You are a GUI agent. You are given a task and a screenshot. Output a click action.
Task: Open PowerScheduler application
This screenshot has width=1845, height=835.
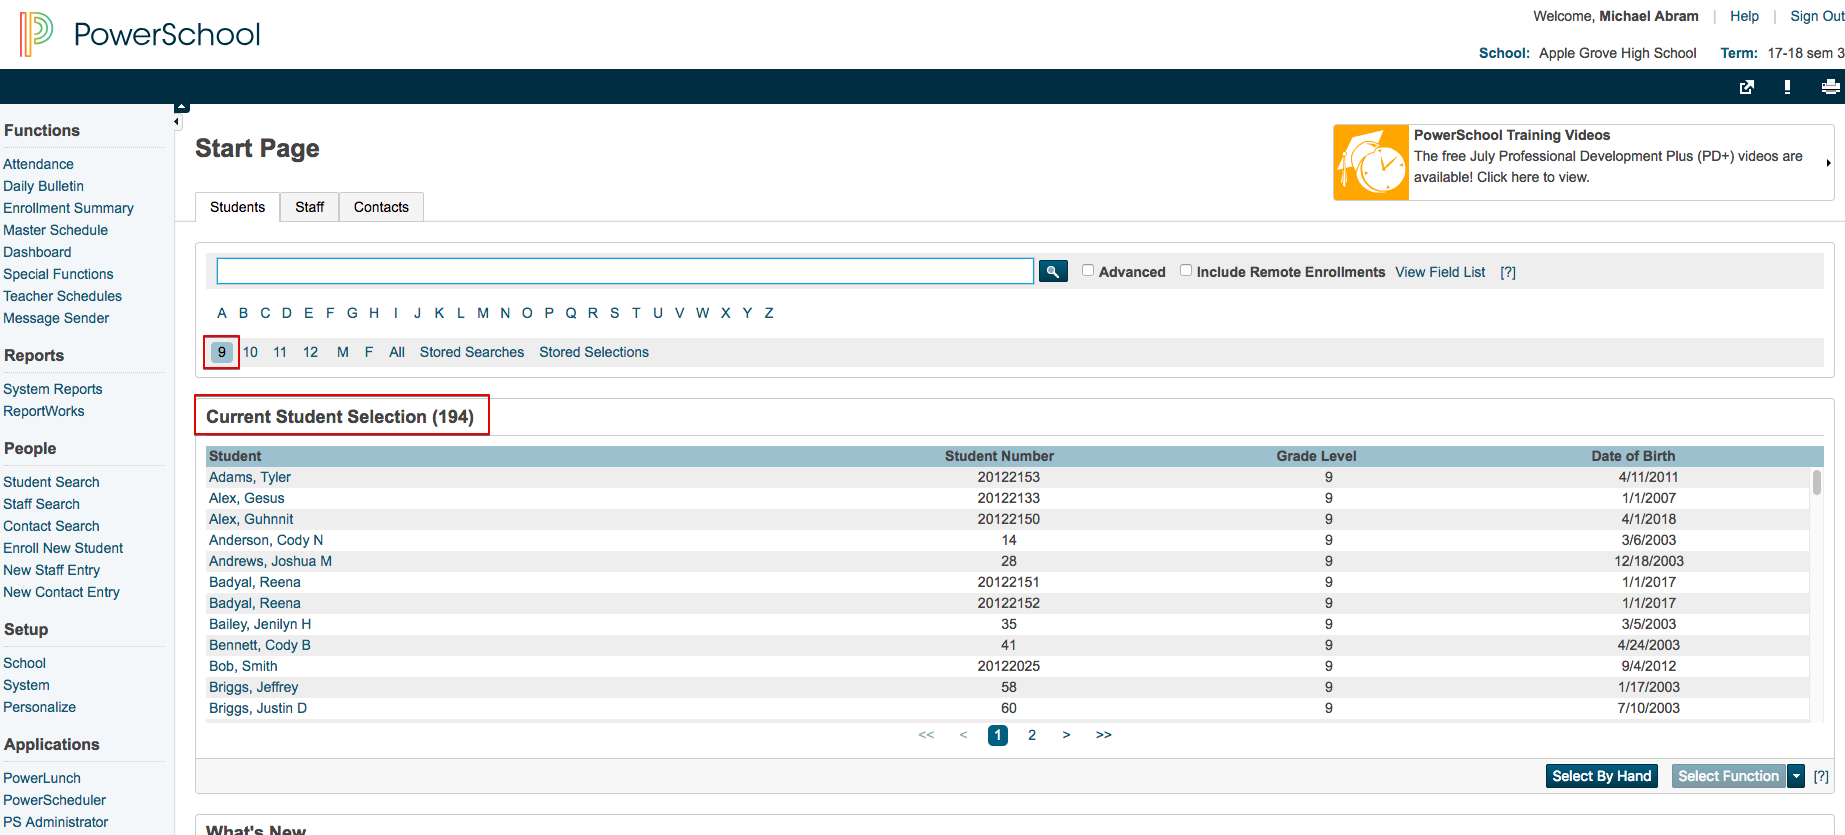[54, 800]
